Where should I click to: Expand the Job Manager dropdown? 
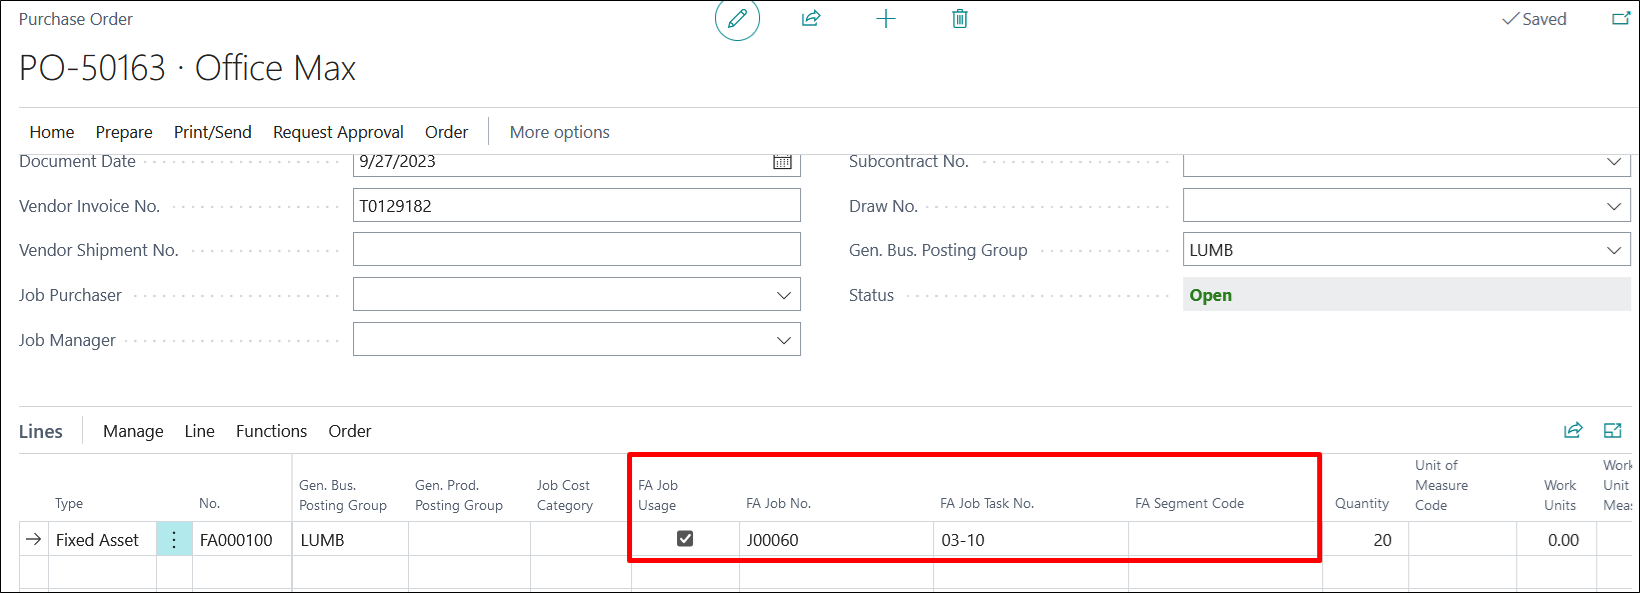click(783, 340)
